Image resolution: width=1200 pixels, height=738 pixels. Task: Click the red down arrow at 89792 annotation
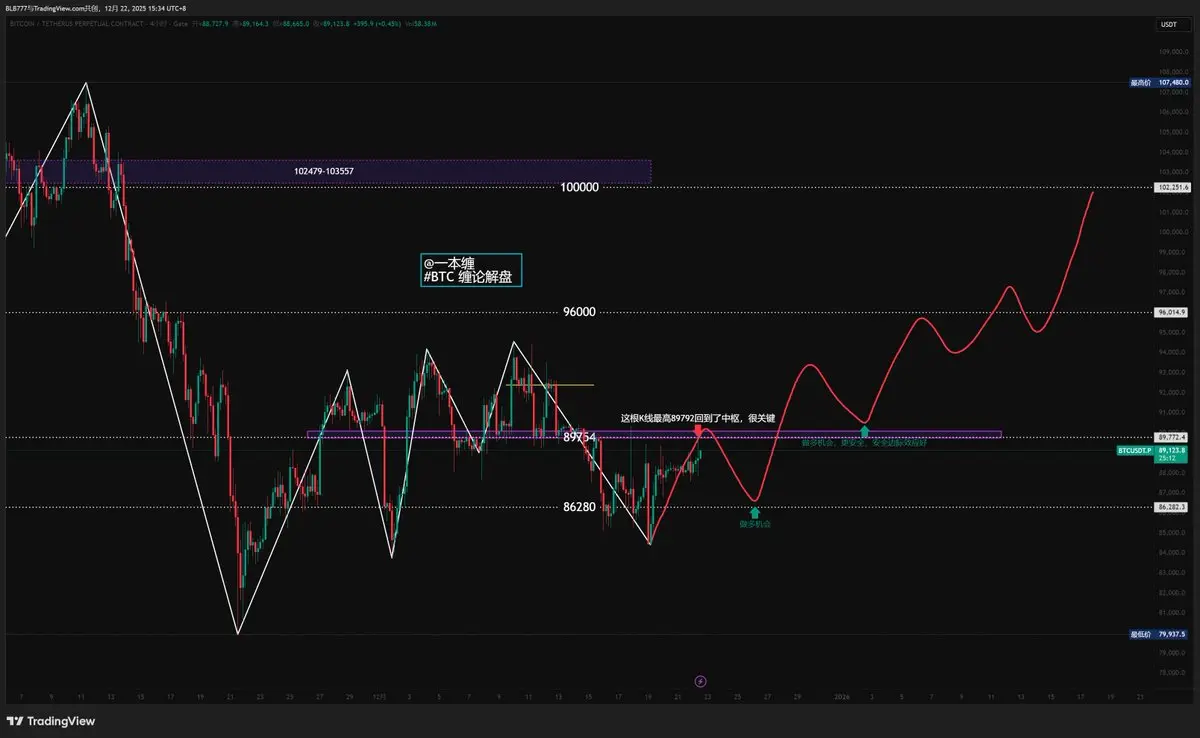coord(697,431)
